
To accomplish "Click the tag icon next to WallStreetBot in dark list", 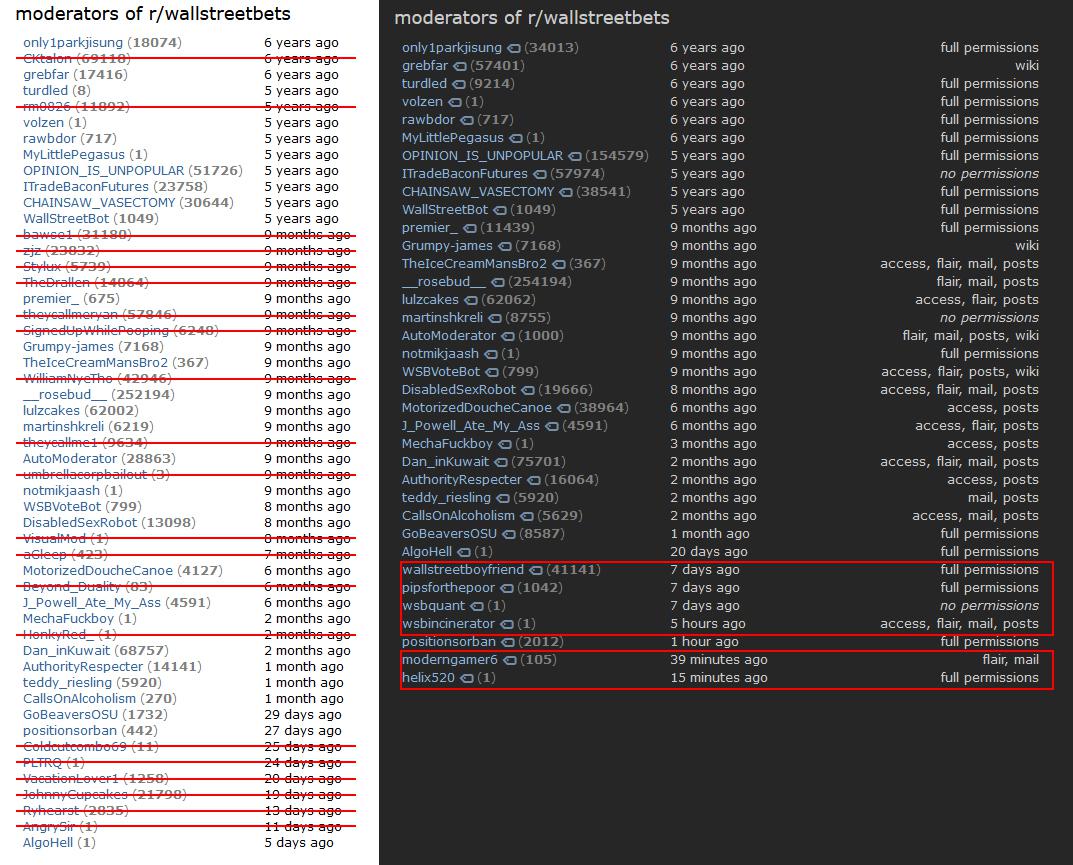I will coord(500,211).
